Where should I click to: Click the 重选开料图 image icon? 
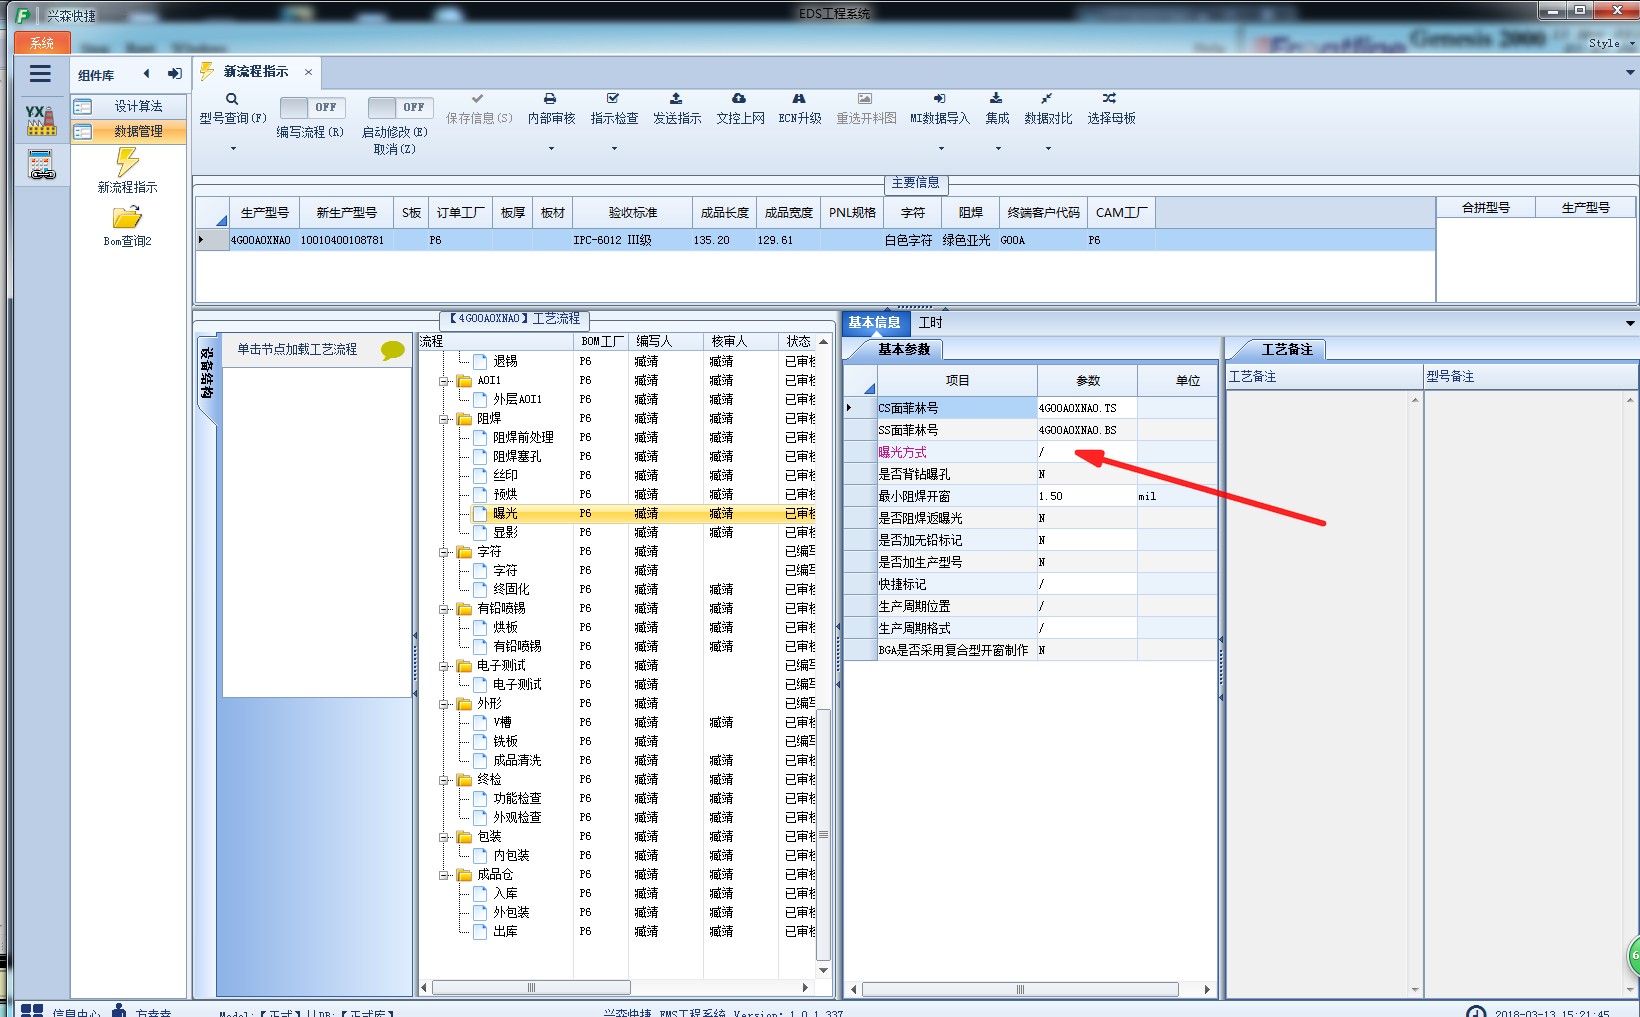click(865, 99)
